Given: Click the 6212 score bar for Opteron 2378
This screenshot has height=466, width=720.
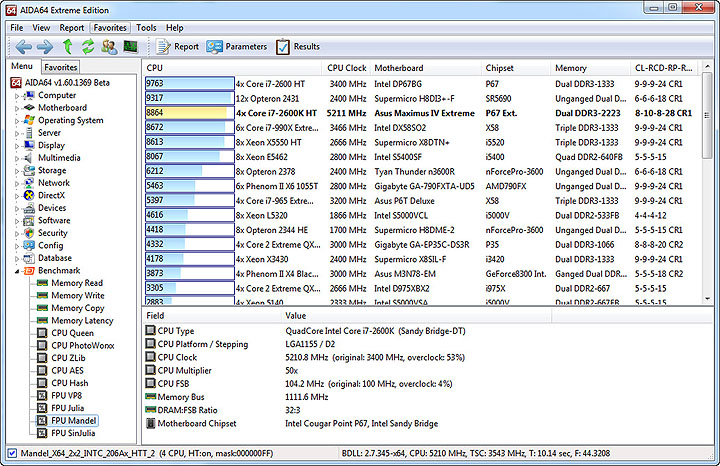Looking at the screenshot, I should pyautogui.click(x=190, y=171).
